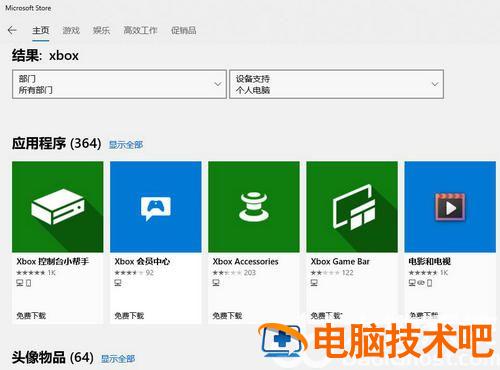Image resolution: width=500 pixels, height=370 pixels.
Task: Click the PC device icon under Xbox Accessories
Action: (x=216, y=283)
